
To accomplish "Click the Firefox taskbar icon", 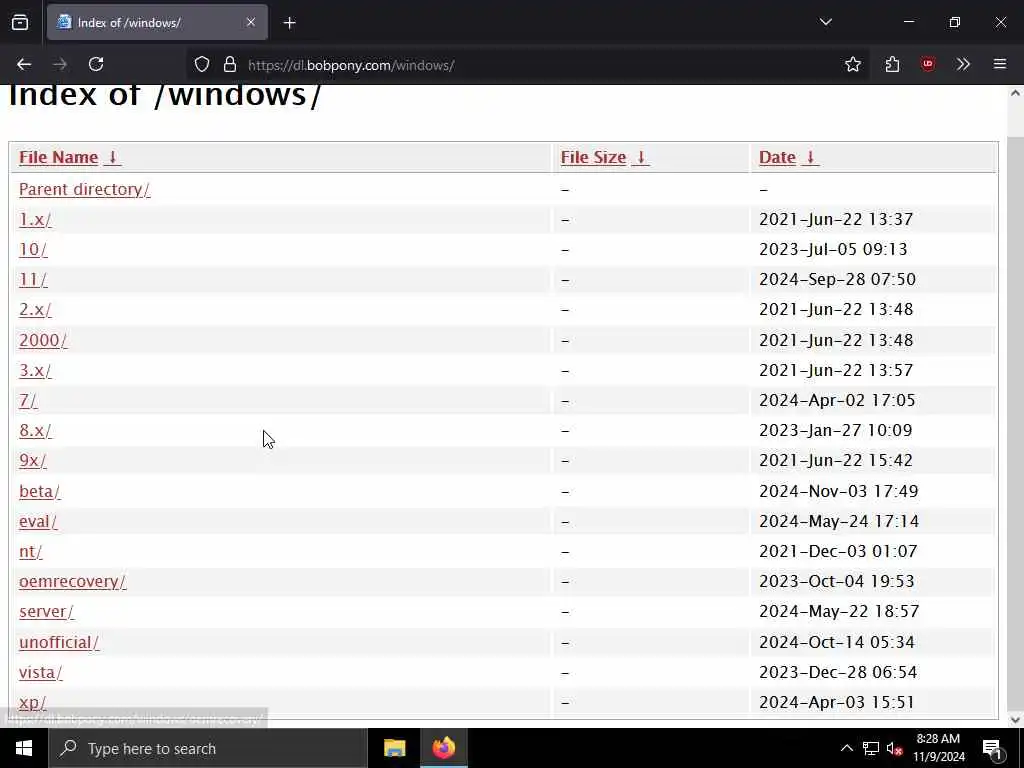I will click(443, 748).
